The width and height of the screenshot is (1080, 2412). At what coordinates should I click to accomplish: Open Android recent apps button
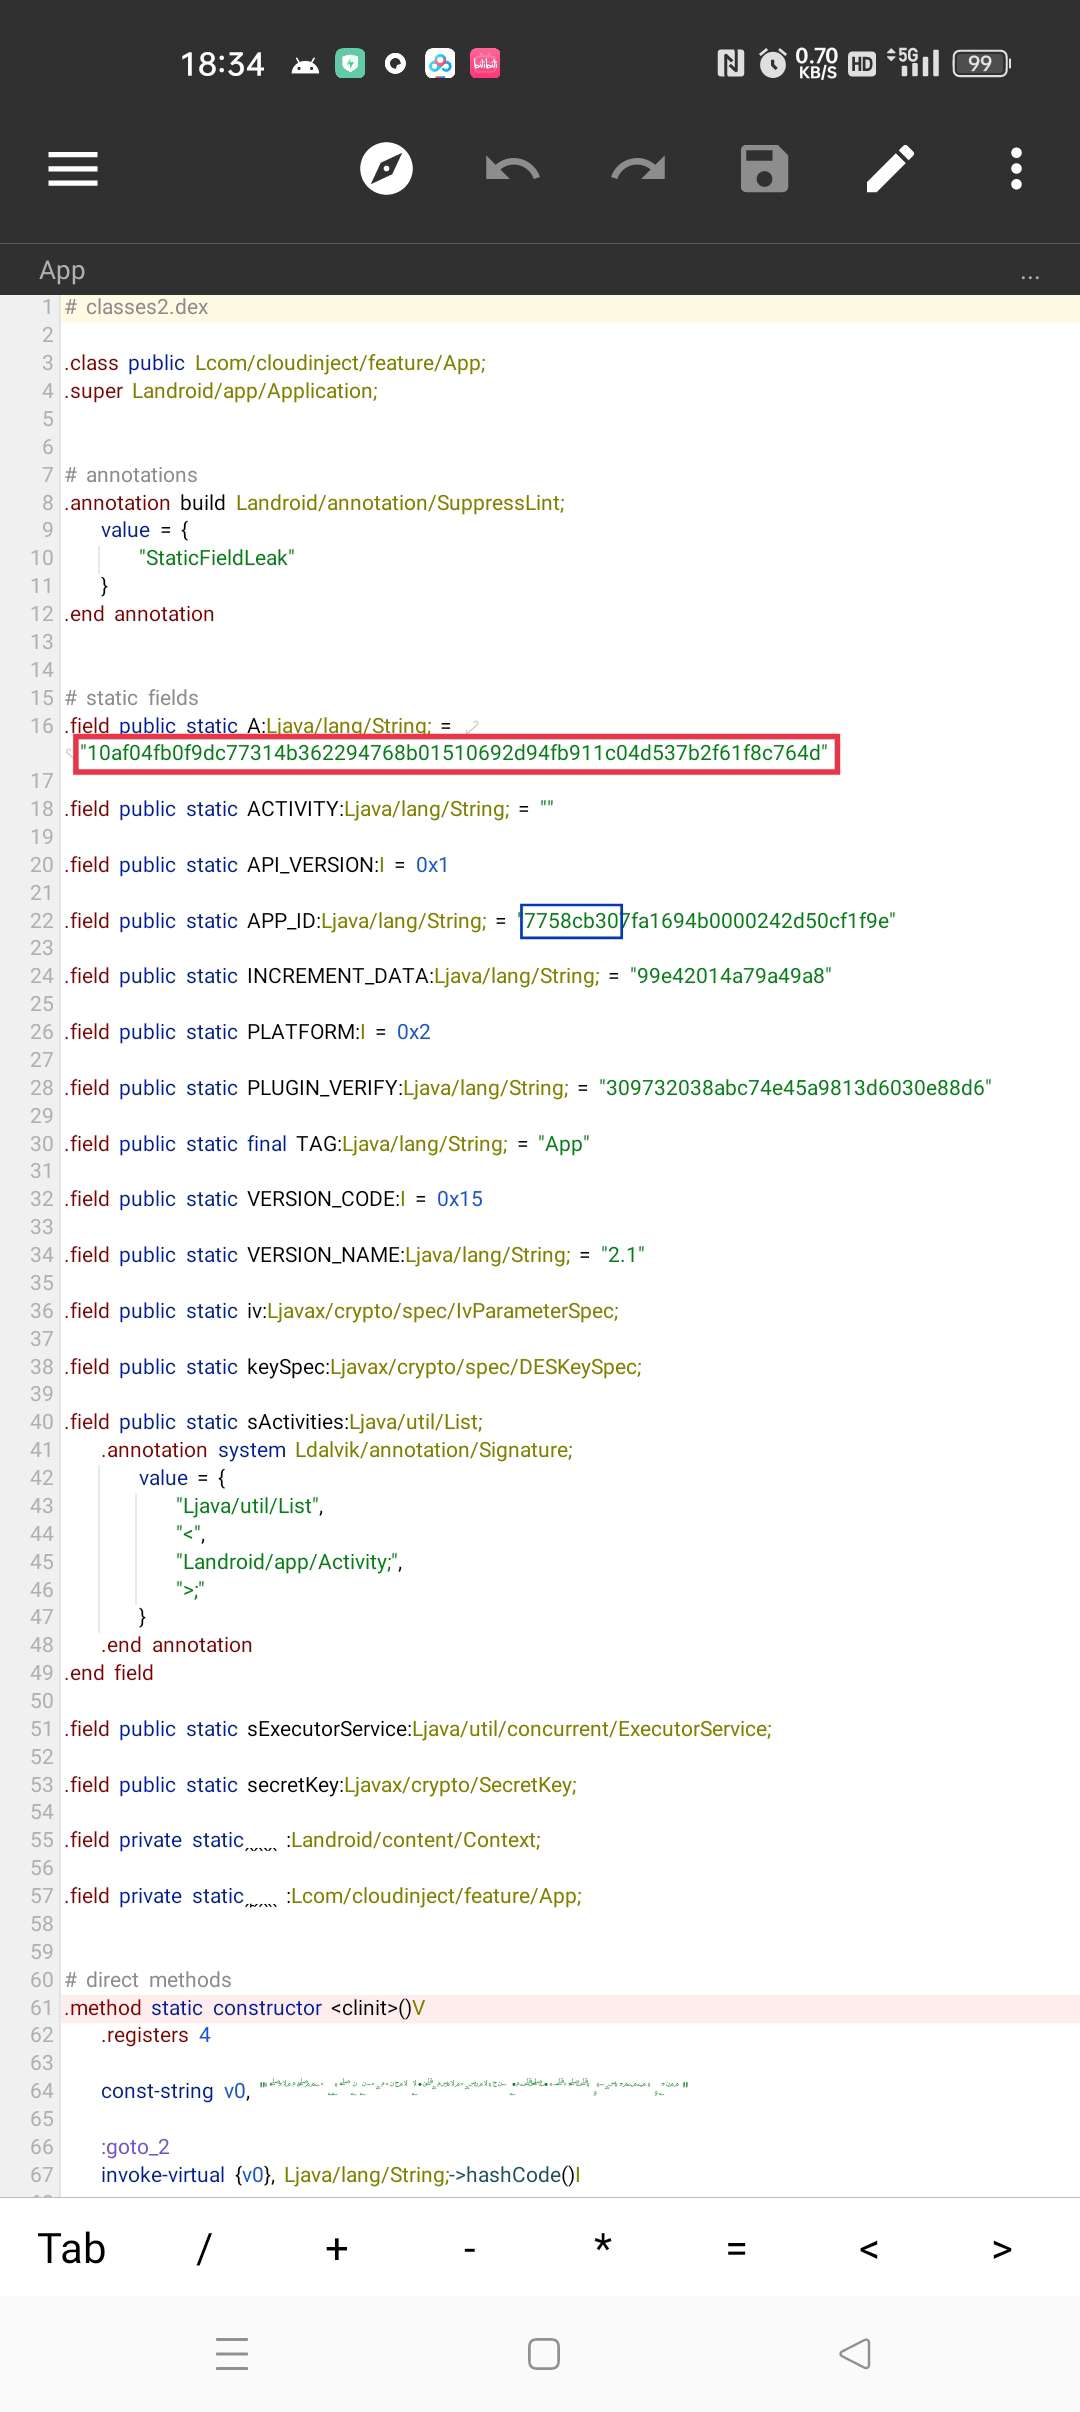point(232,2354)
